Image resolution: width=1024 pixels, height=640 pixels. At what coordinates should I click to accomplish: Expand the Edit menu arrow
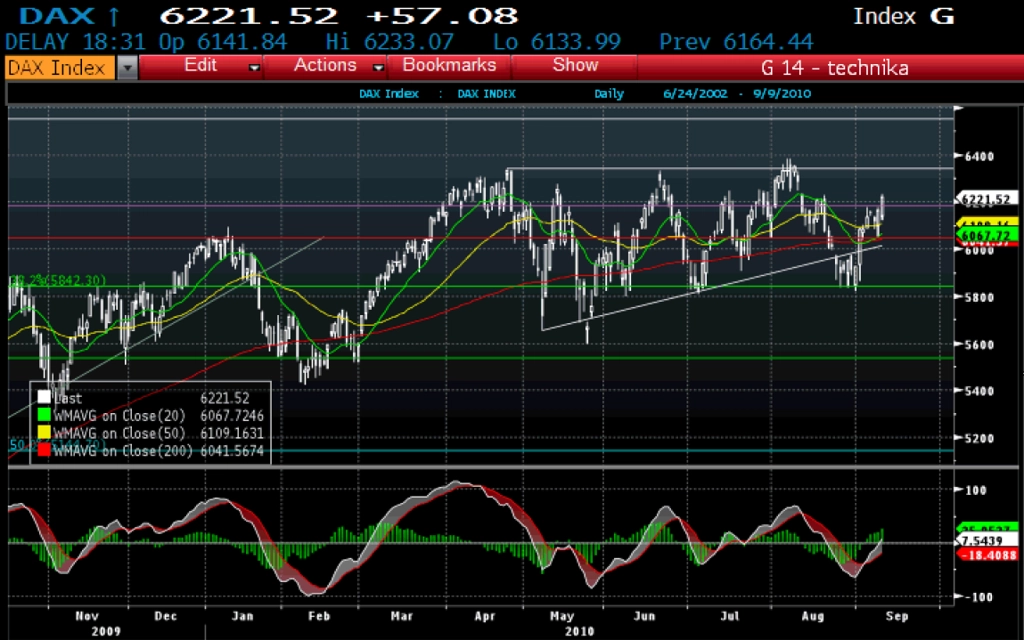[x=255, y=67]
